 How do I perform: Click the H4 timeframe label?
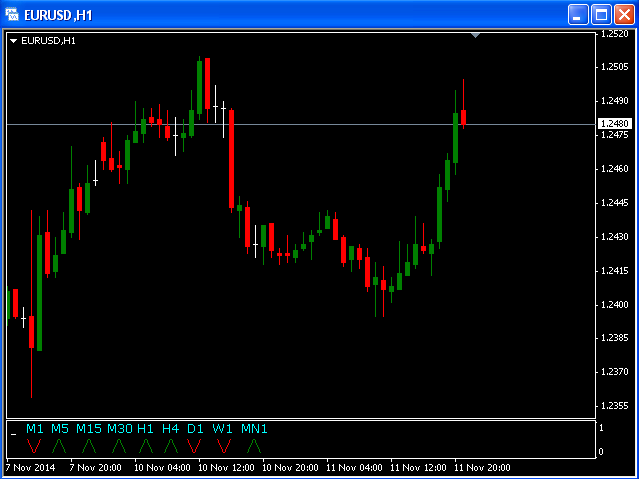pyautogui.click(x=171, y=429)
